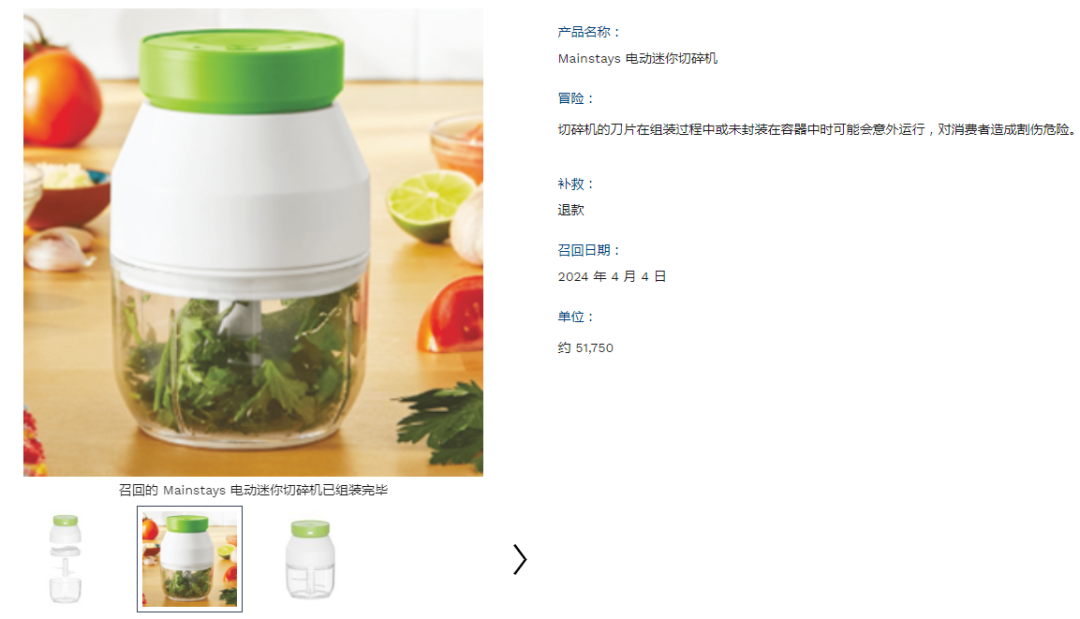This screenshot has height=619, width=1080.
Task: Click the 产品名称 label
Action: (x=589, y=32)
